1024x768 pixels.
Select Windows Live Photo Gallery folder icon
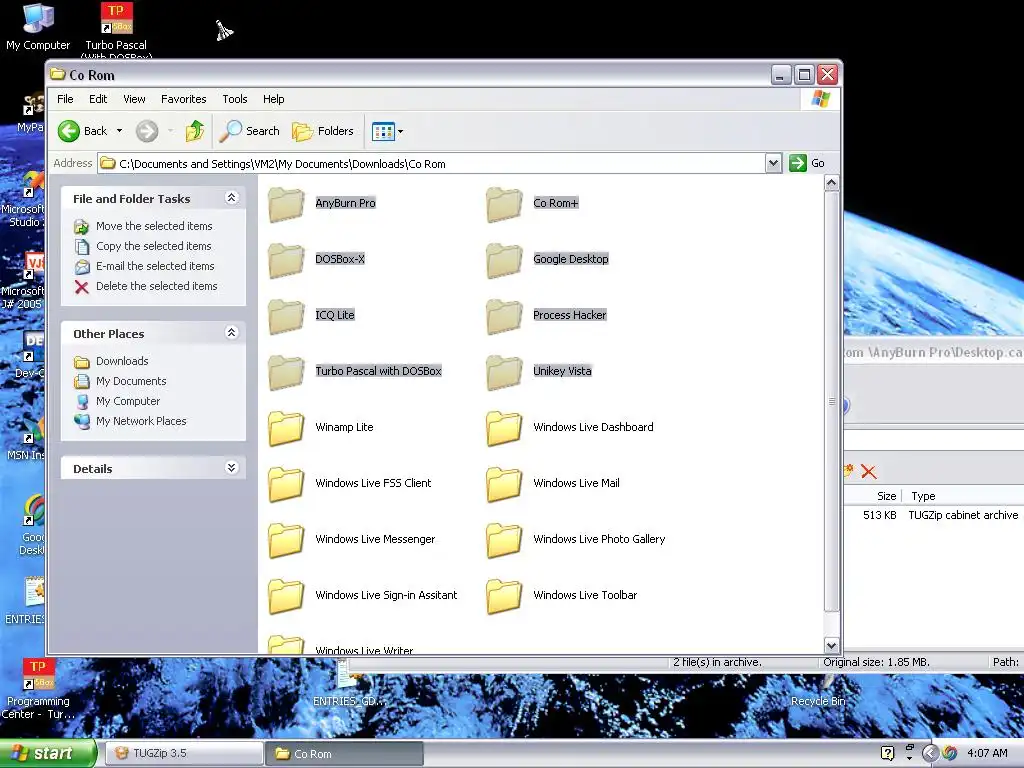(x=504, y=540)
